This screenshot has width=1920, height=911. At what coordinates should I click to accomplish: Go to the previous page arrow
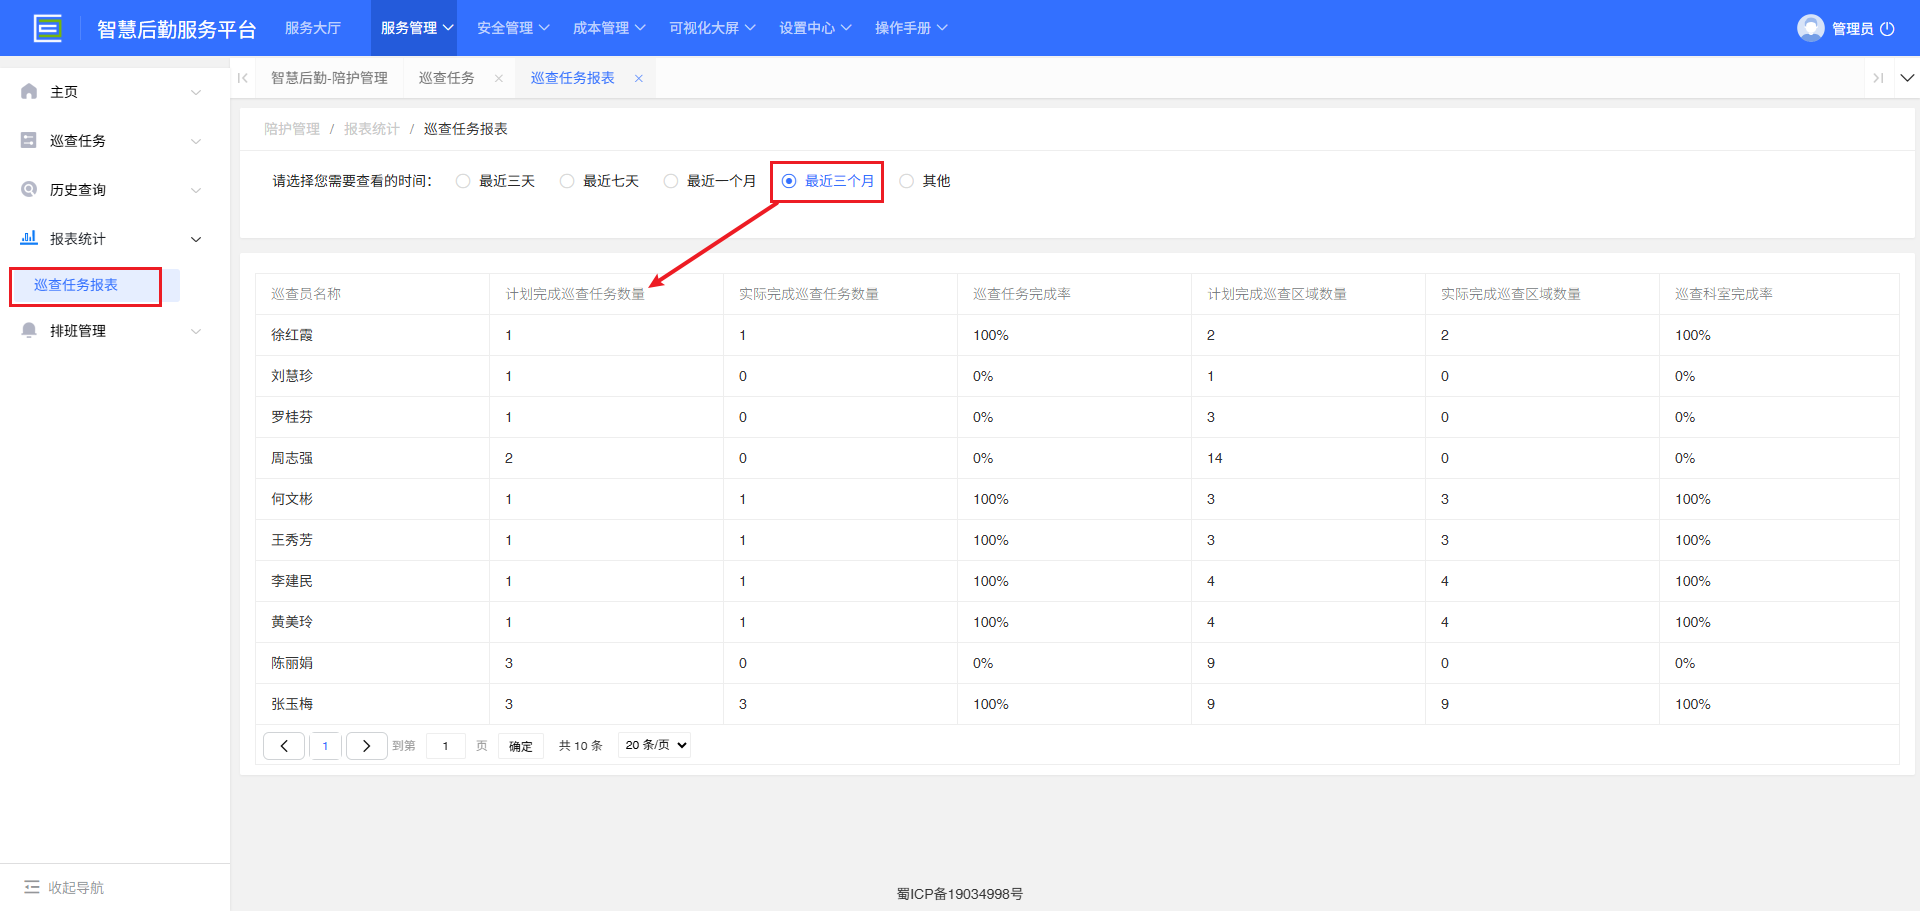pos(284,746)
